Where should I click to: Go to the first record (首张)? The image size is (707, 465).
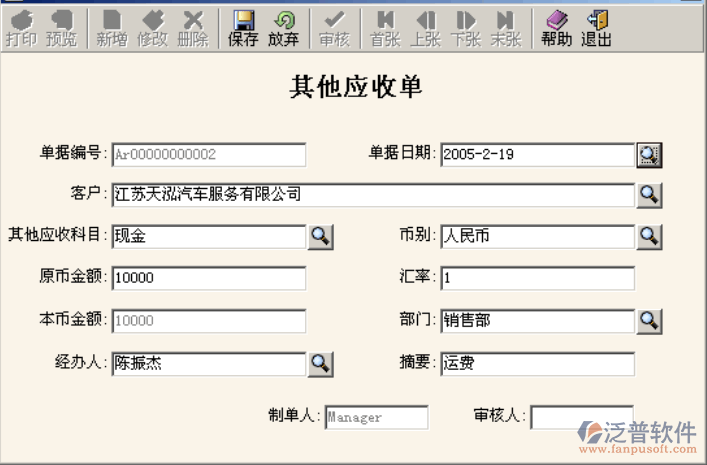point(385,29)
